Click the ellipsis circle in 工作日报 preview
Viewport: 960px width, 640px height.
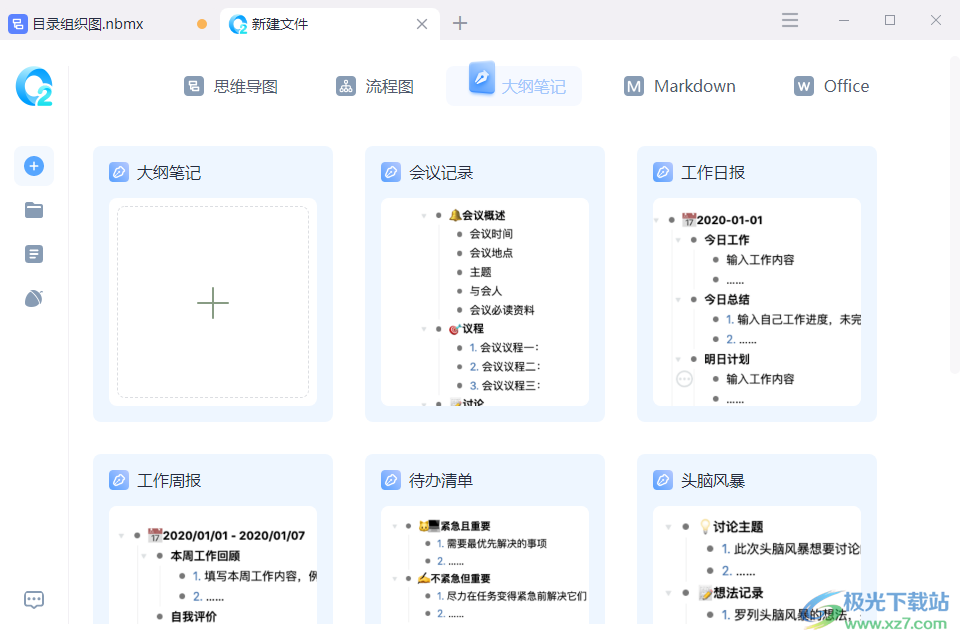pos(684,379)
